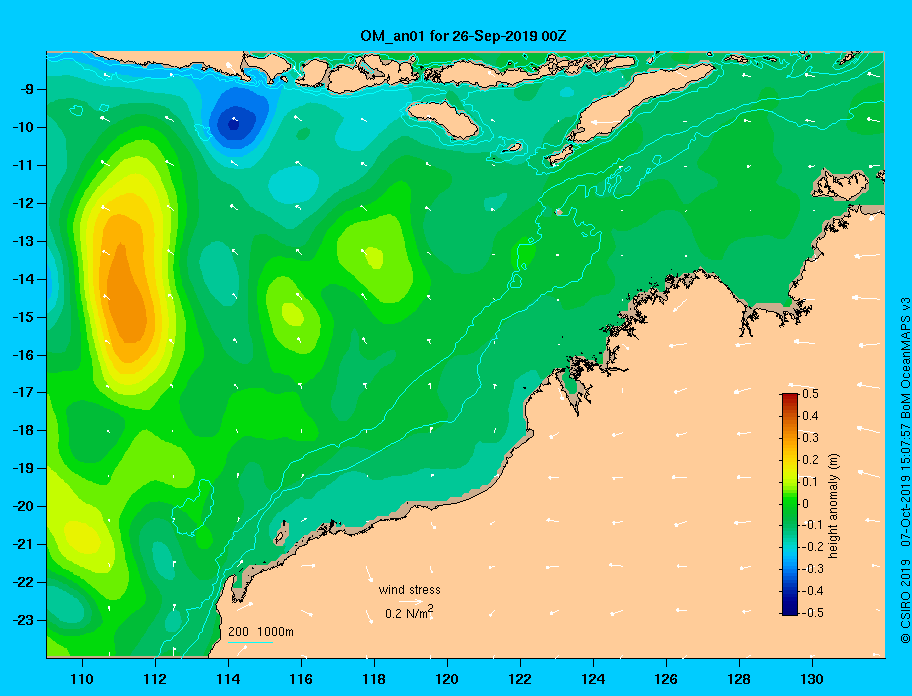Click longitude label '112' on the axis
Screen dimensions: 912x696
(155, 679)
